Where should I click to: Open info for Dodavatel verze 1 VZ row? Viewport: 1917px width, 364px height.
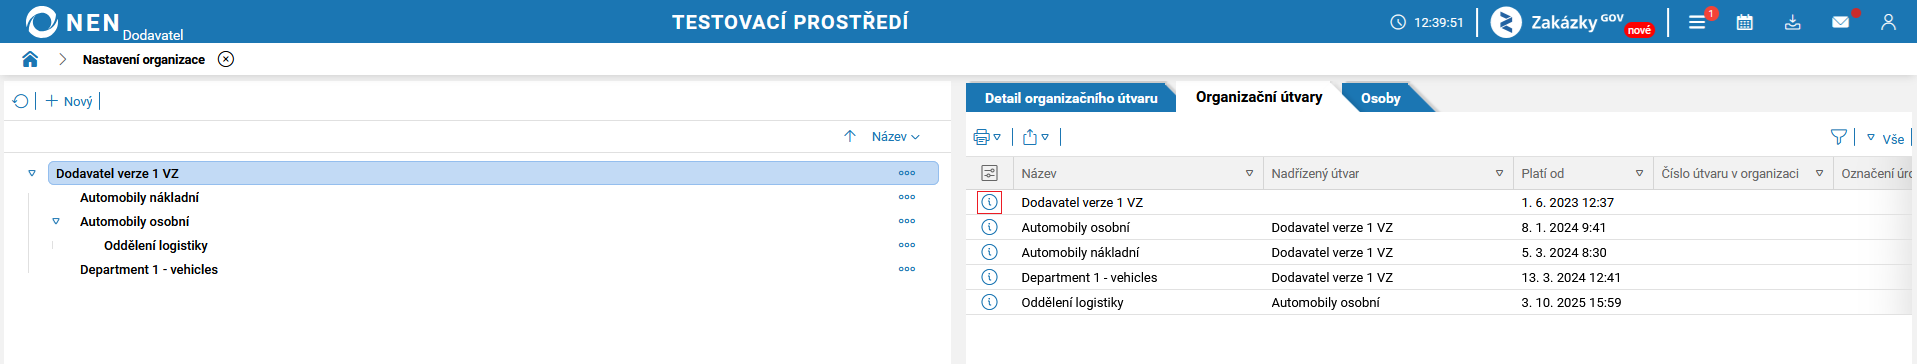989,202
